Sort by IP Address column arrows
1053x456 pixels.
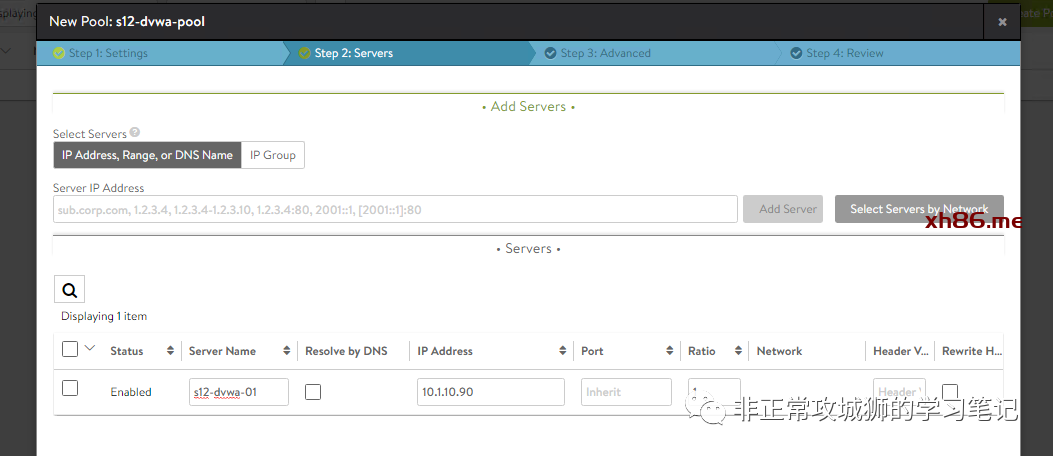pyautogui.click(x=562, y=351)
